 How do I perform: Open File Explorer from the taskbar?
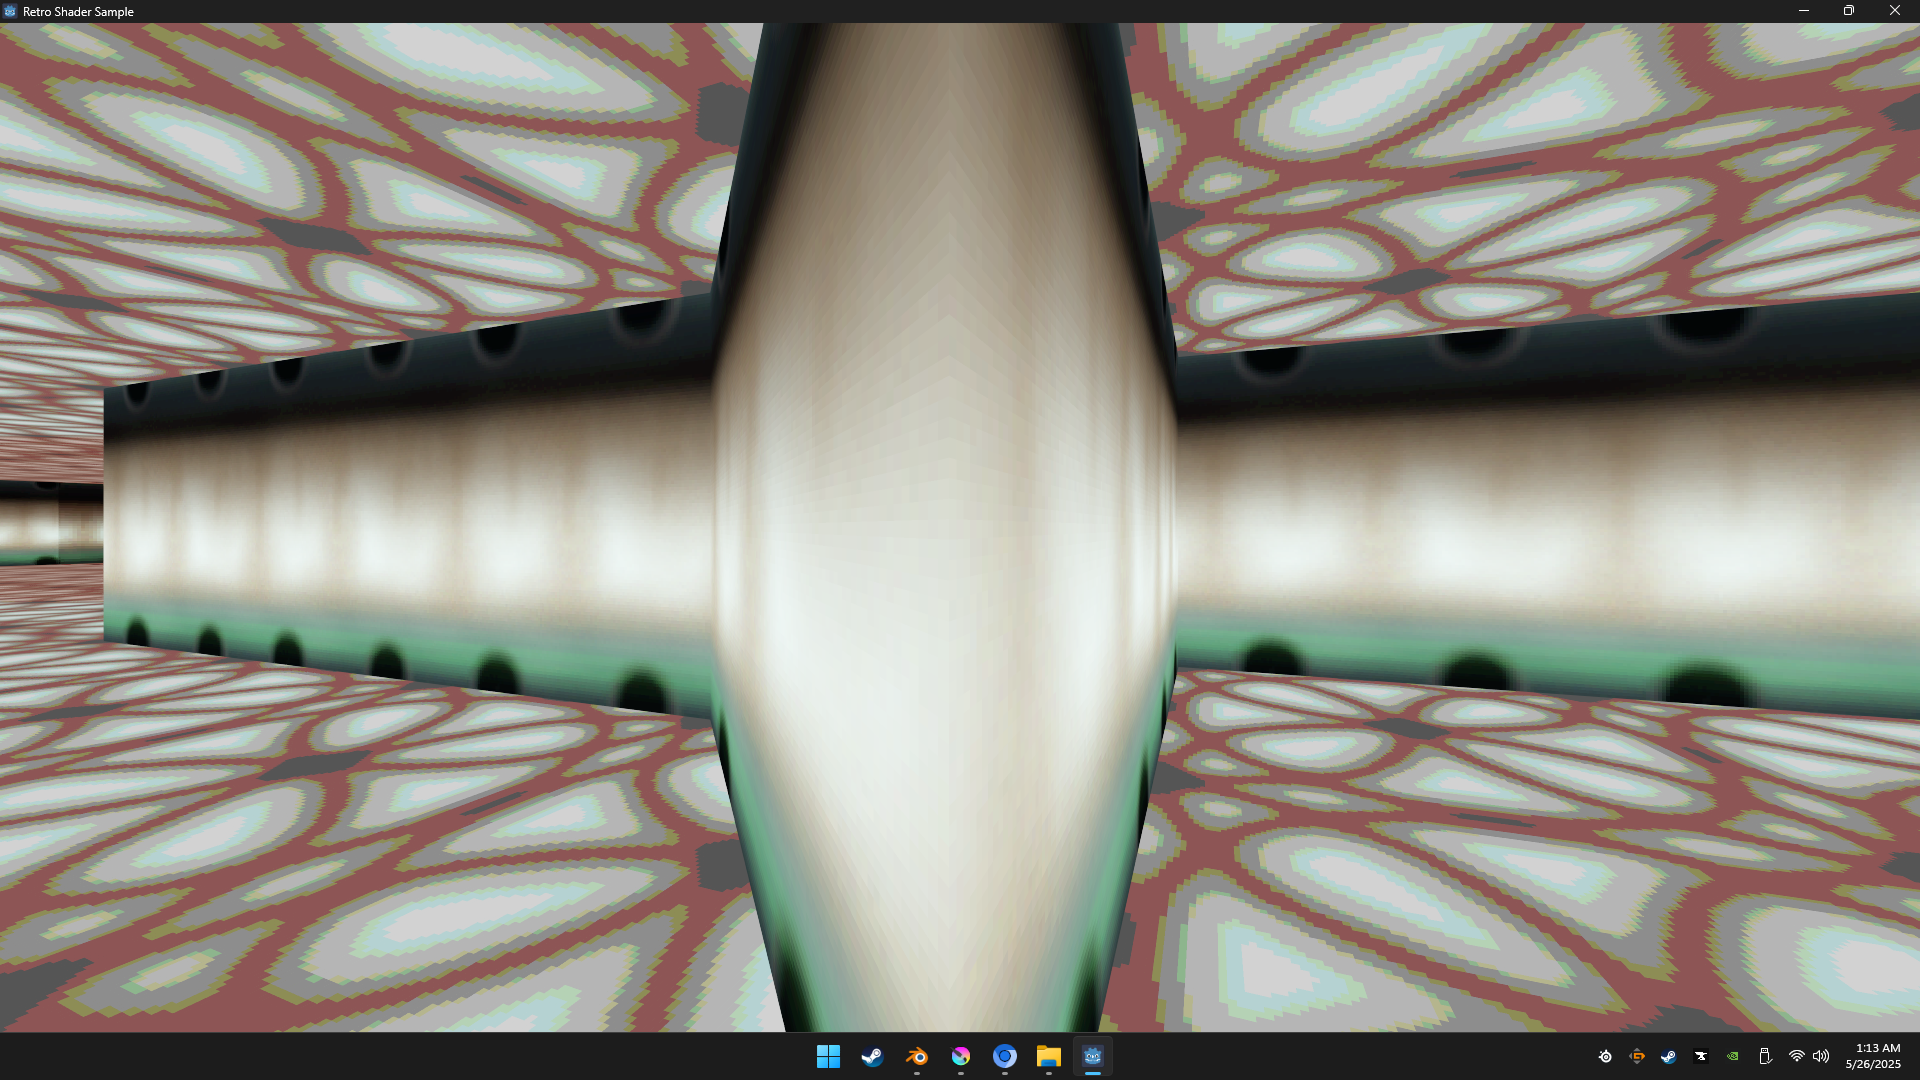coord(1048,1056)
